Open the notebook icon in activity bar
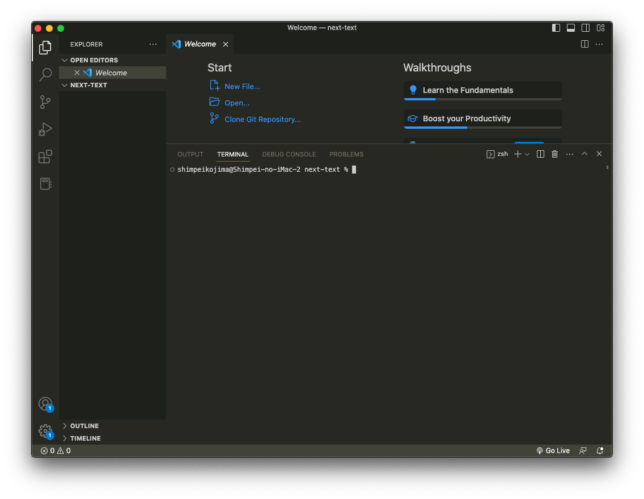 coord(45,184)
